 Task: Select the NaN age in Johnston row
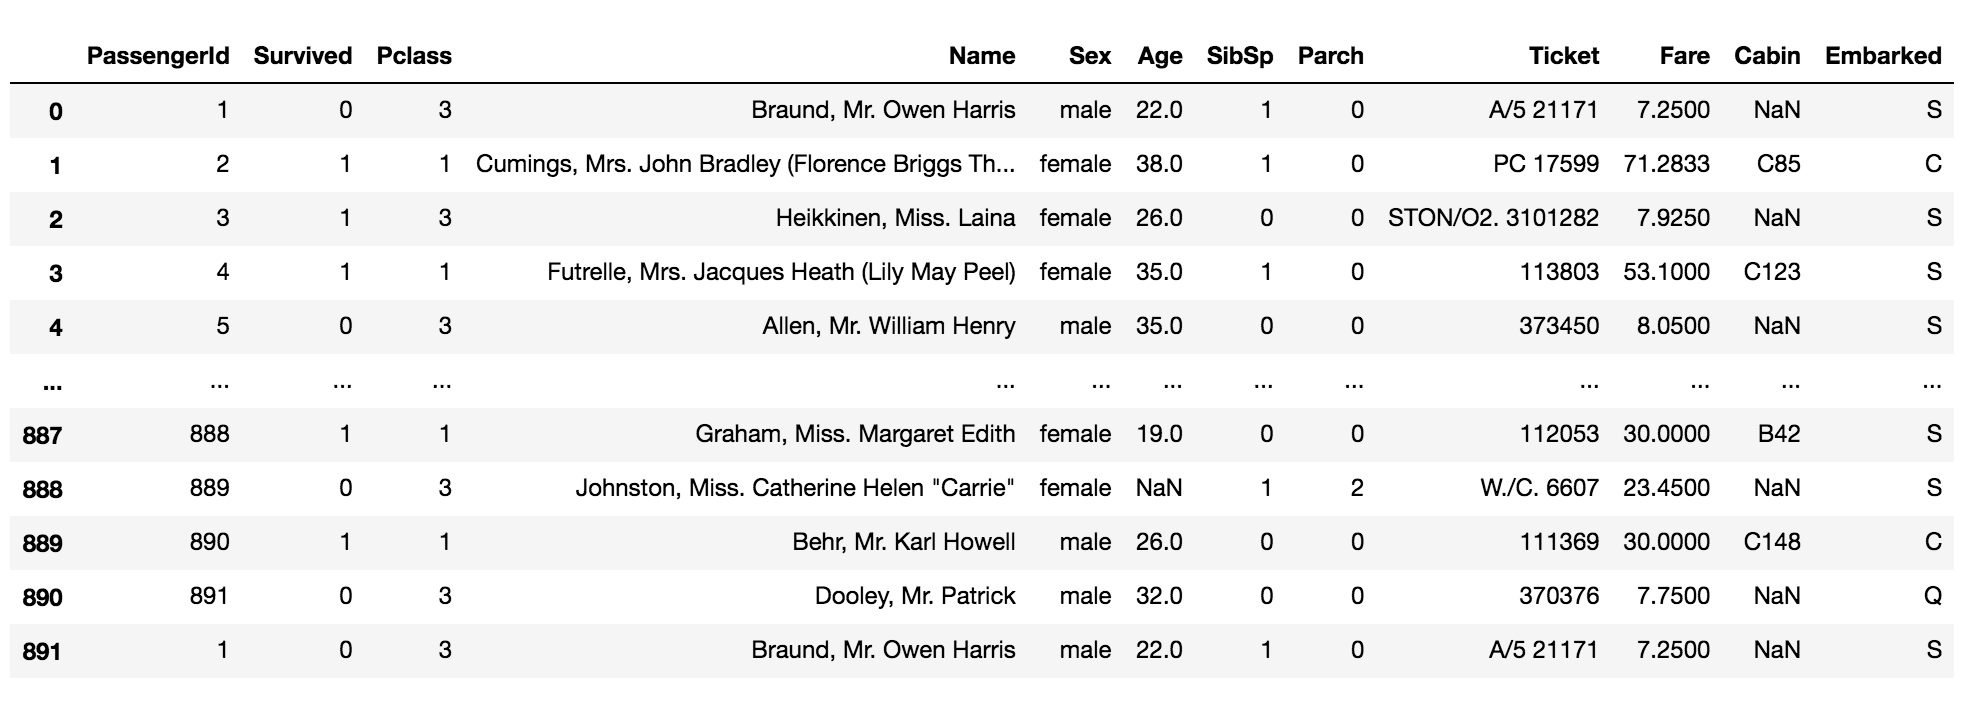coord(1158,488)
